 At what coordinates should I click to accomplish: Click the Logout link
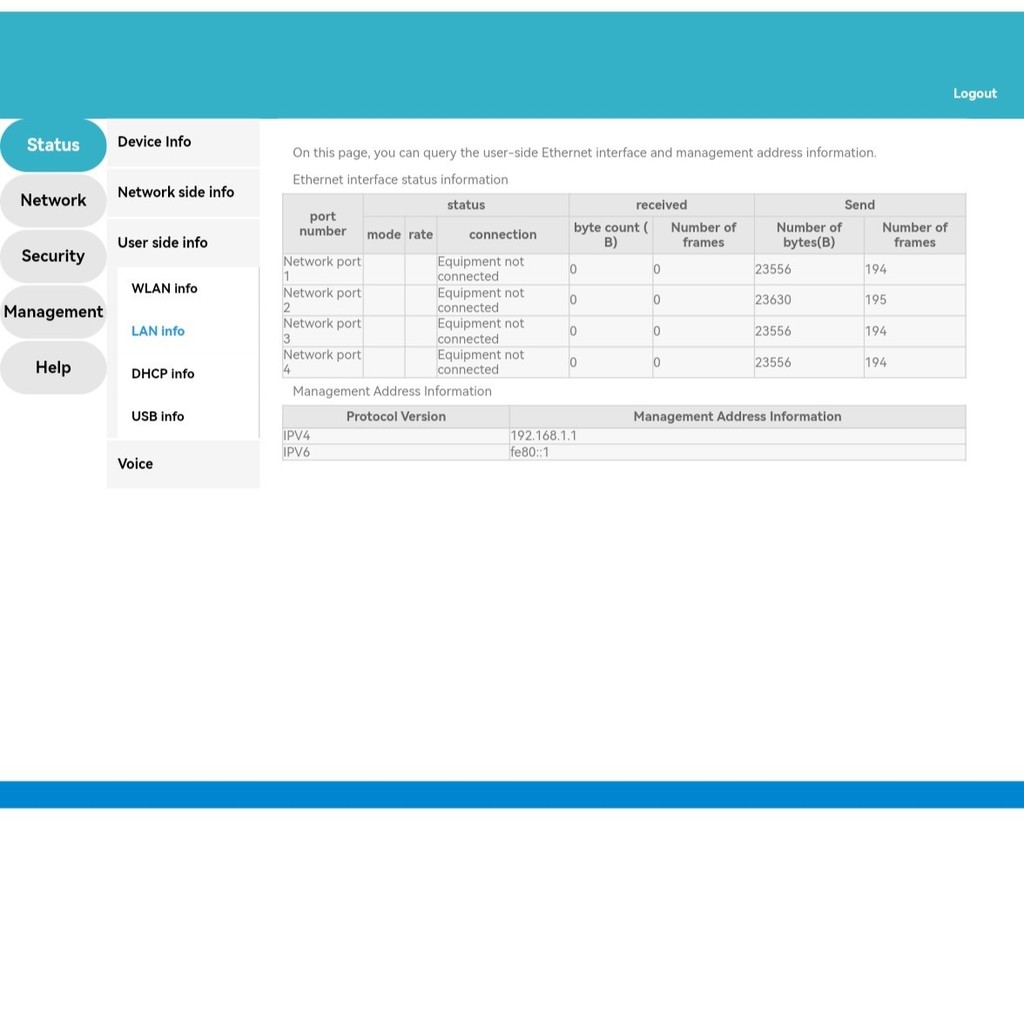pyautogui.click(x=974, y=93)
